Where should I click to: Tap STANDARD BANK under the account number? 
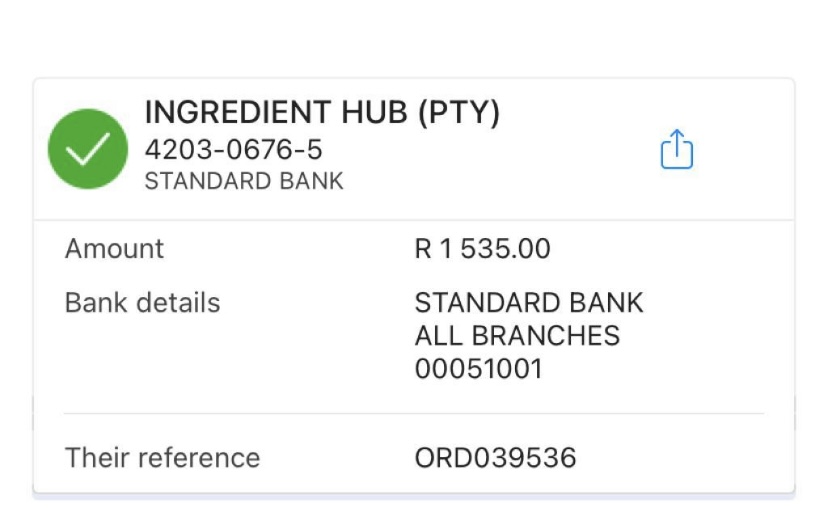point(244,181)
